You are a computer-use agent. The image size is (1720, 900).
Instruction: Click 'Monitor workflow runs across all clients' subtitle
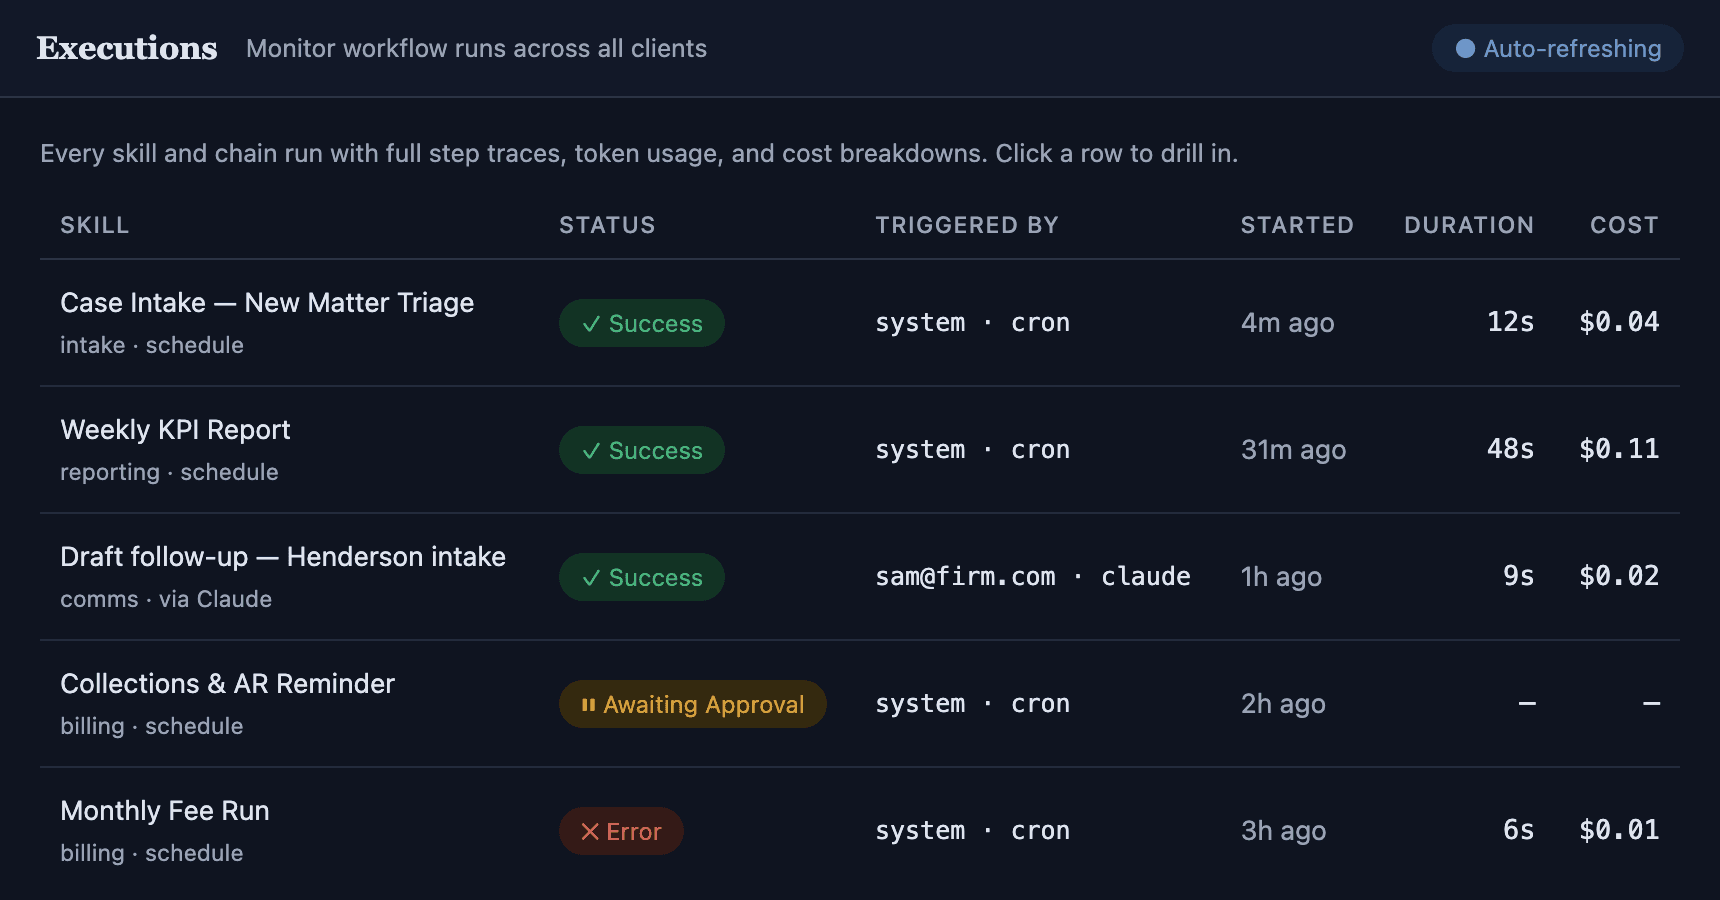(x=476, y=48)
